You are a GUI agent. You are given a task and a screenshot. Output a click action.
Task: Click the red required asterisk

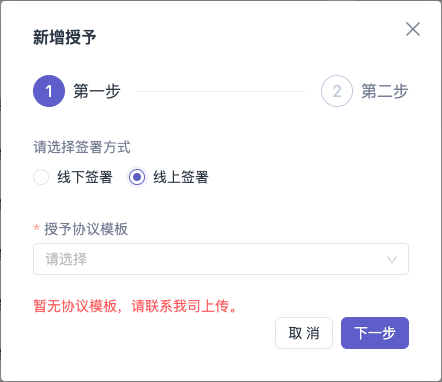click(x=37, y=228)
